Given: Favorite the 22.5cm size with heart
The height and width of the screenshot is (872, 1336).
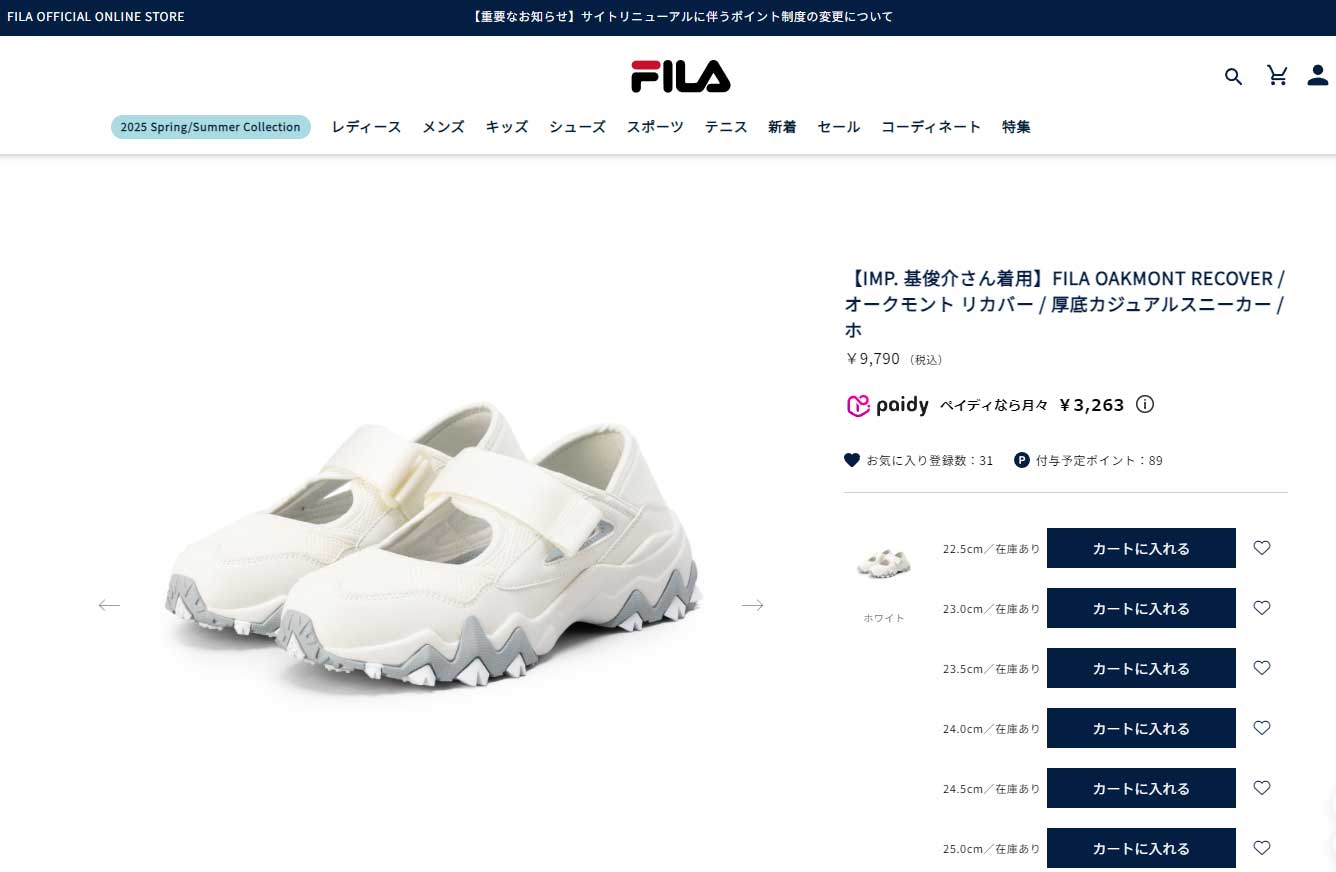Looking at the screenshot, I should [1262, 548].
